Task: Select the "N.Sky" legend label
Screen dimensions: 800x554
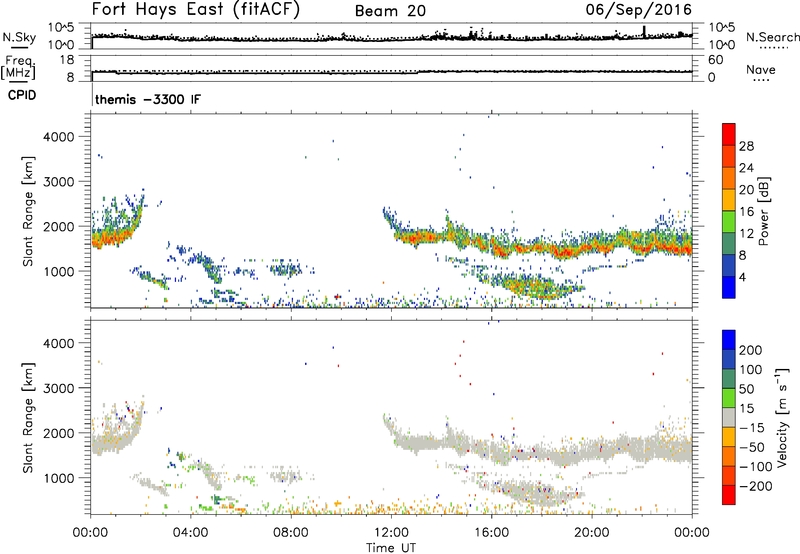Action: [x=19, y=38]
